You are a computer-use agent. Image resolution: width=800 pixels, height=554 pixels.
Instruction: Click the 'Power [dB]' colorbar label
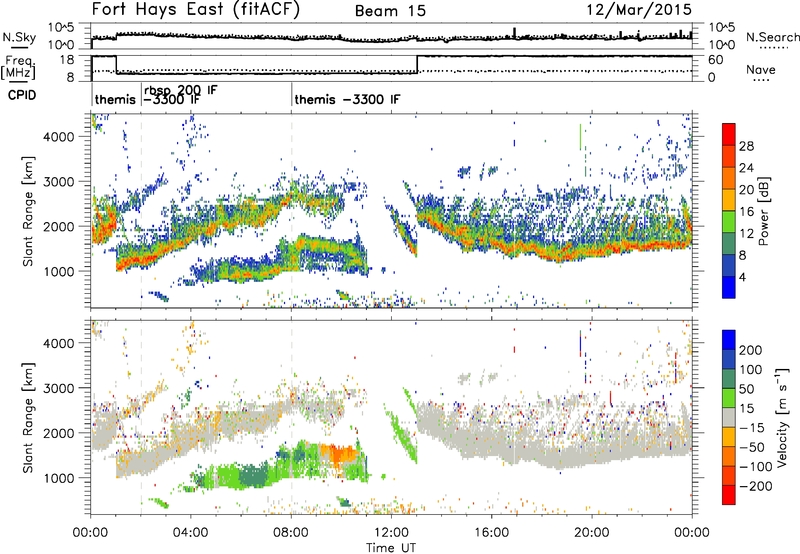(x=763, y=211)
